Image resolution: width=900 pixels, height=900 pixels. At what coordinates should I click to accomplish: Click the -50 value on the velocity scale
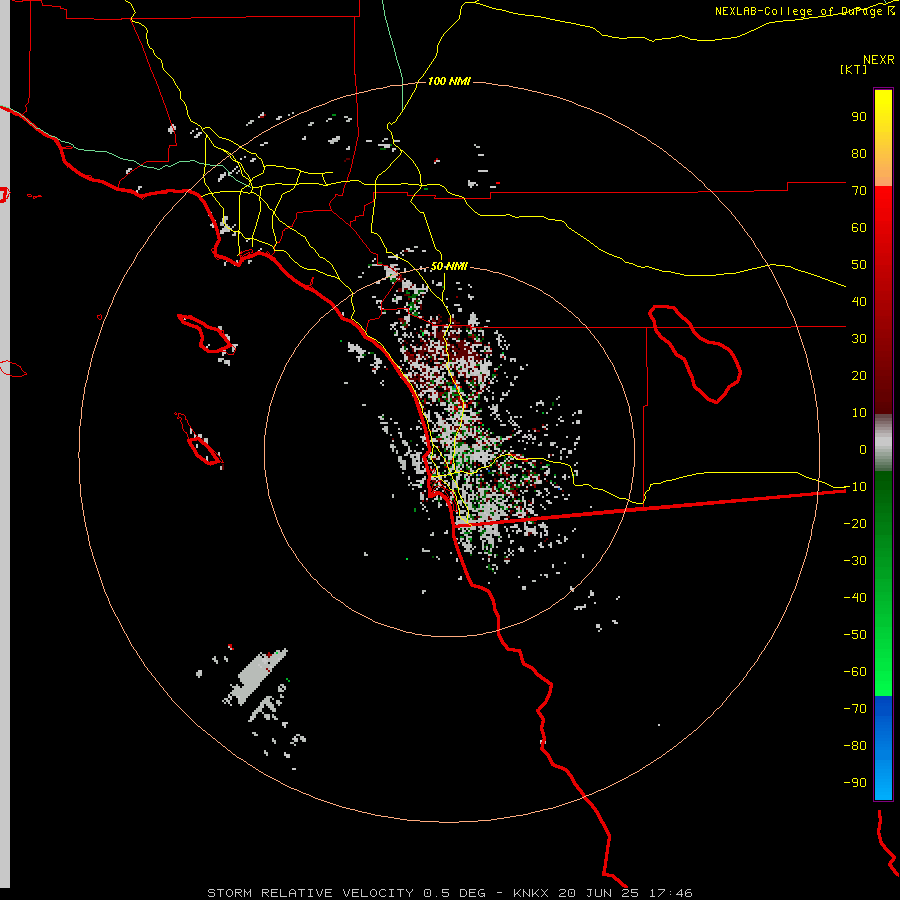pos(855,634)
